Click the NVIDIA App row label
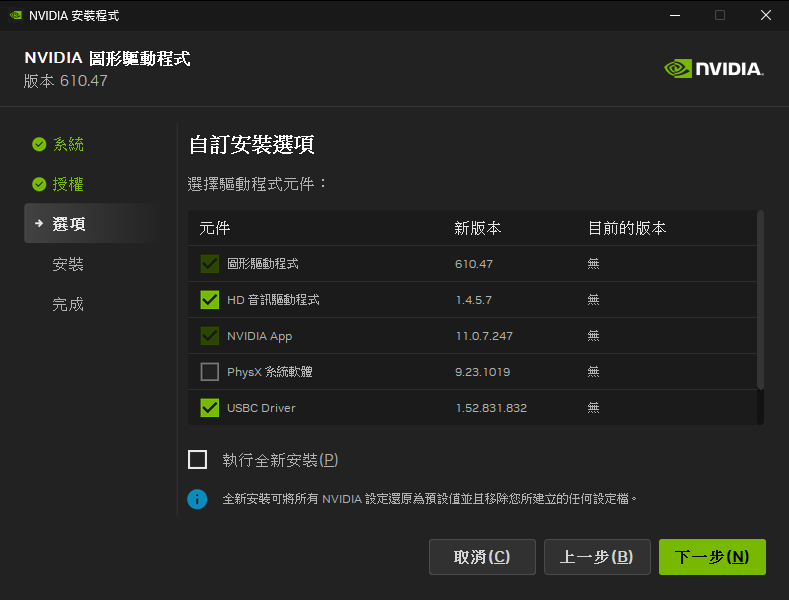The height and width of the screenshot is (600, 789). pyautogui.click(x=260, y=336)
